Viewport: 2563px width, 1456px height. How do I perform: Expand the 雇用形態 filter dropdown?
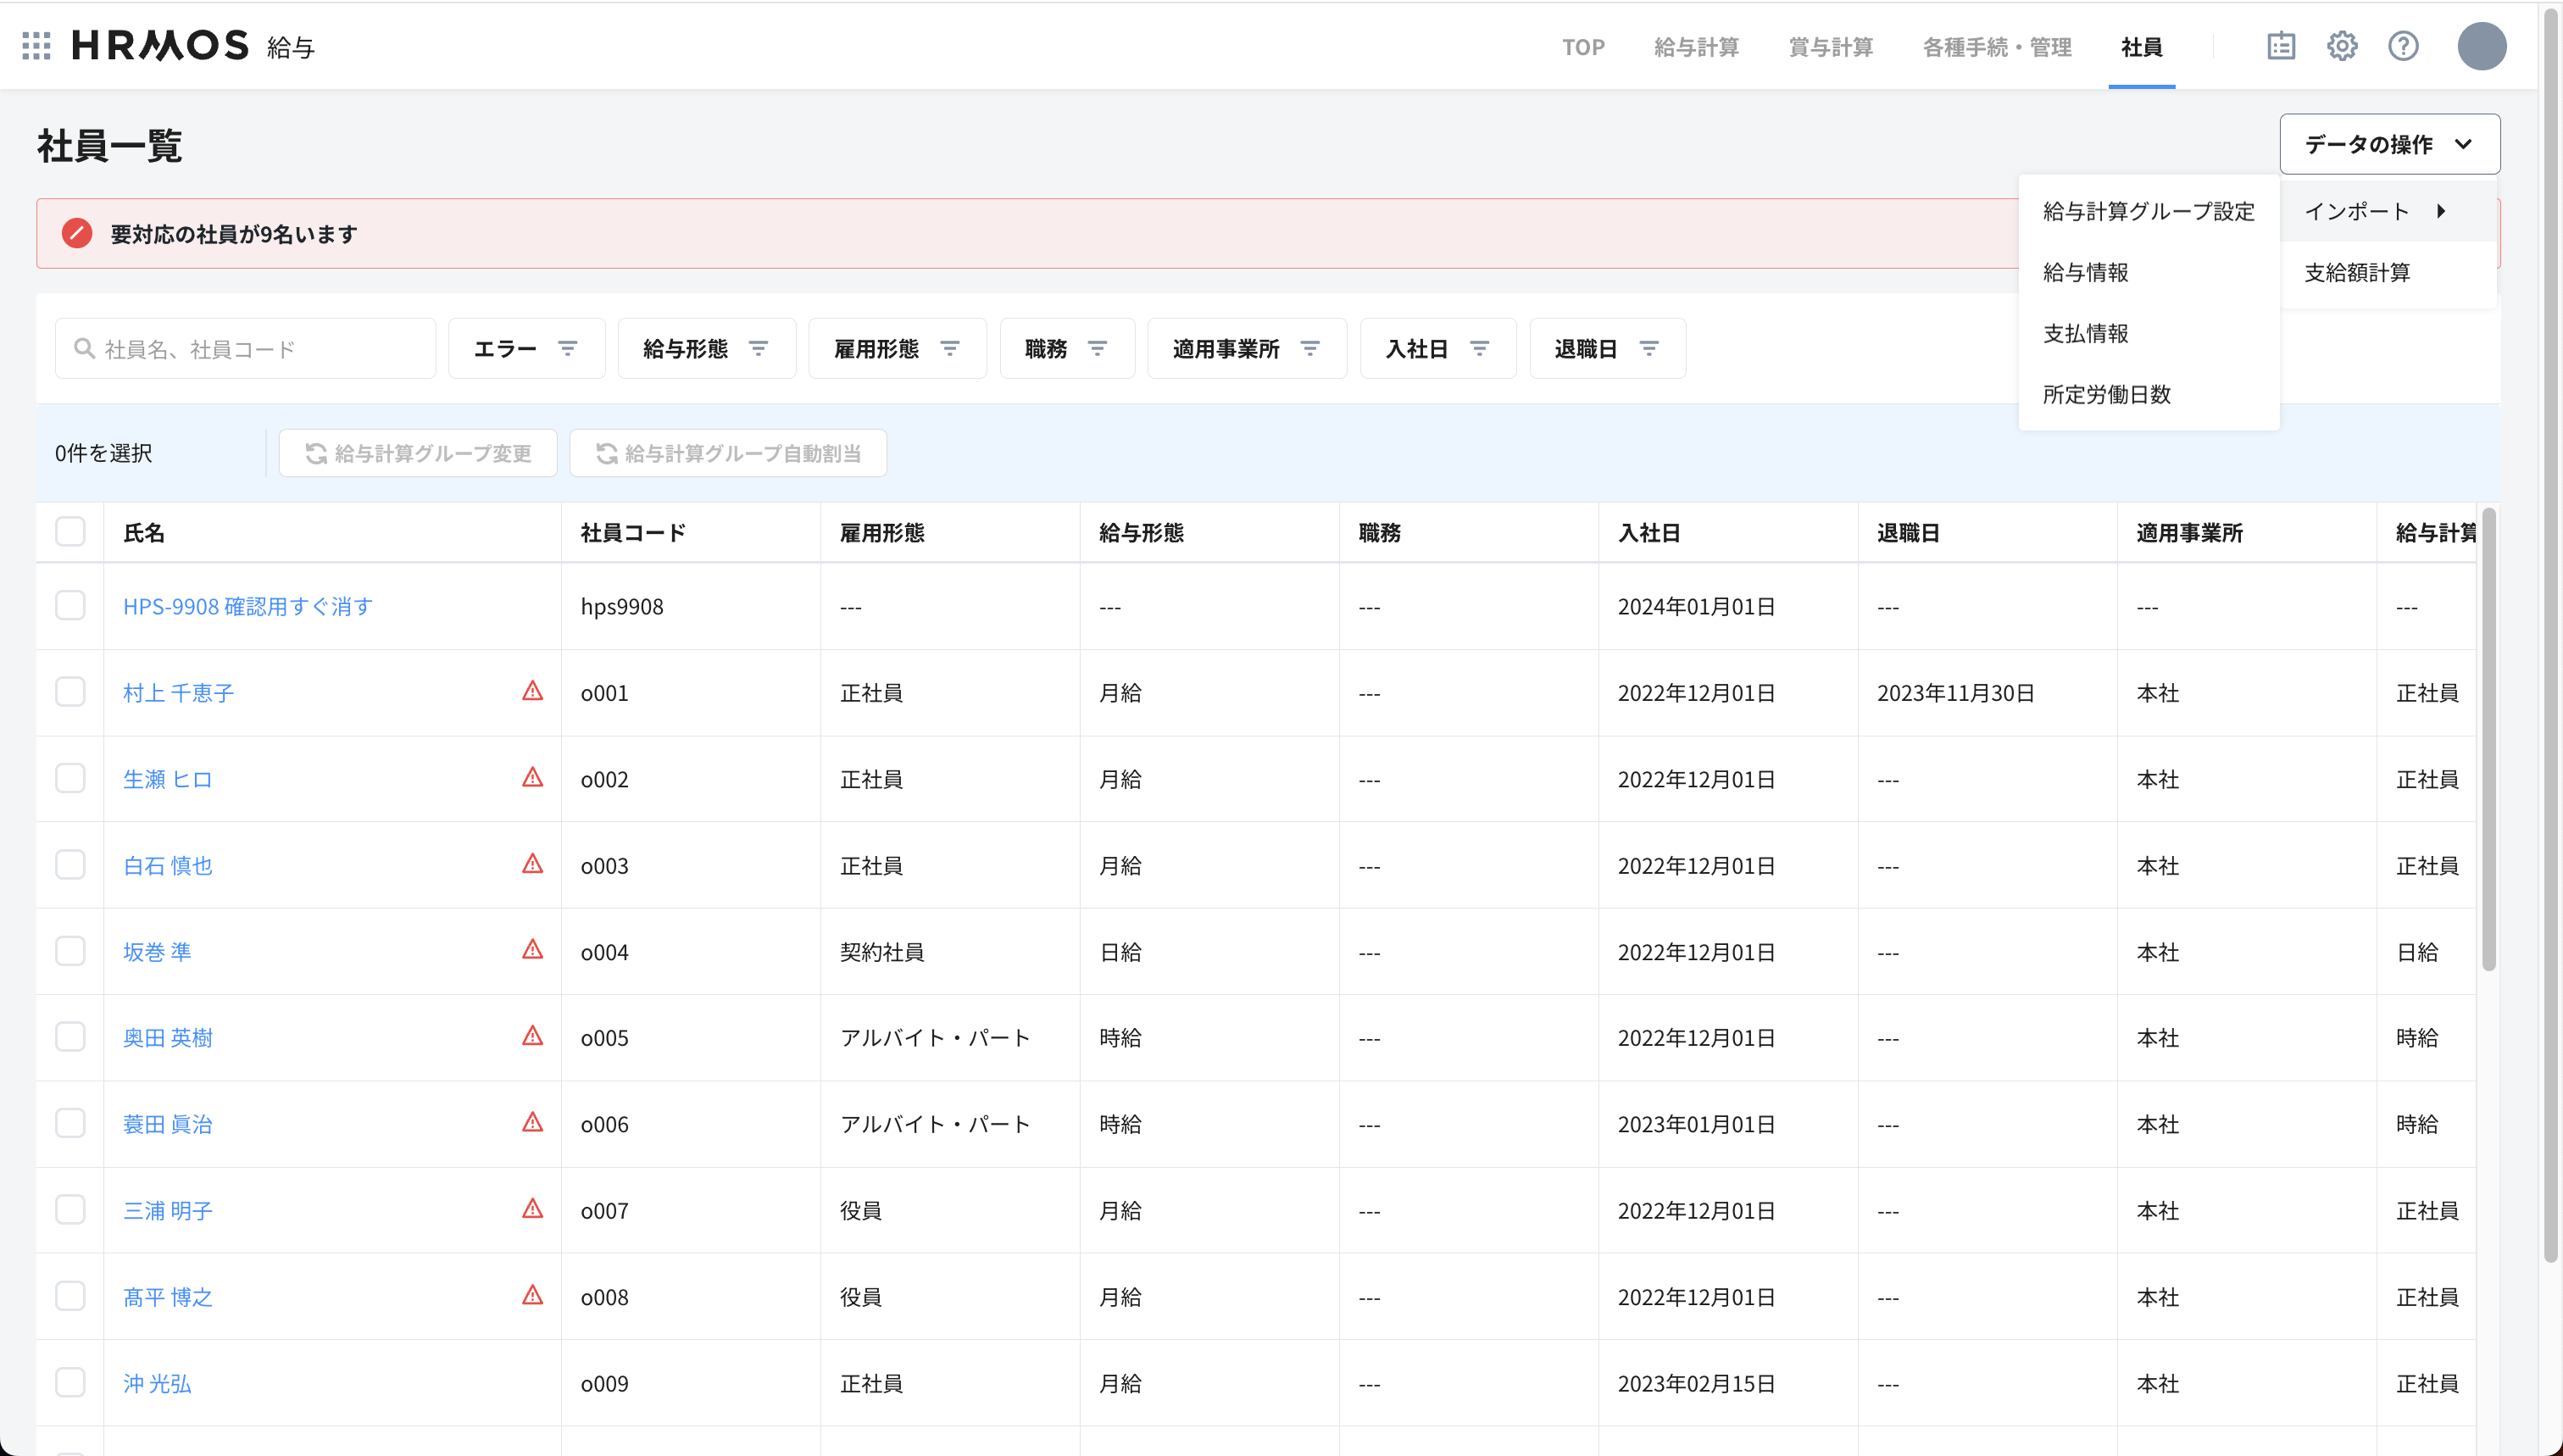(896, 349)
